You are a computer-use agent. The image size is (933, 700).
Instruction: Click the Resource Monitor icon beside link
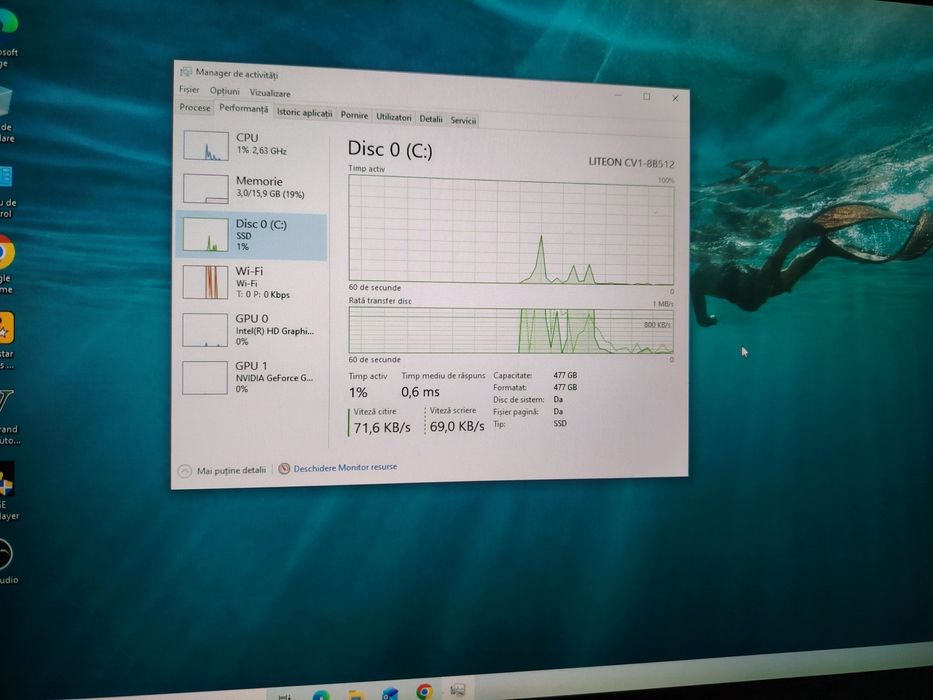[284, 469]
